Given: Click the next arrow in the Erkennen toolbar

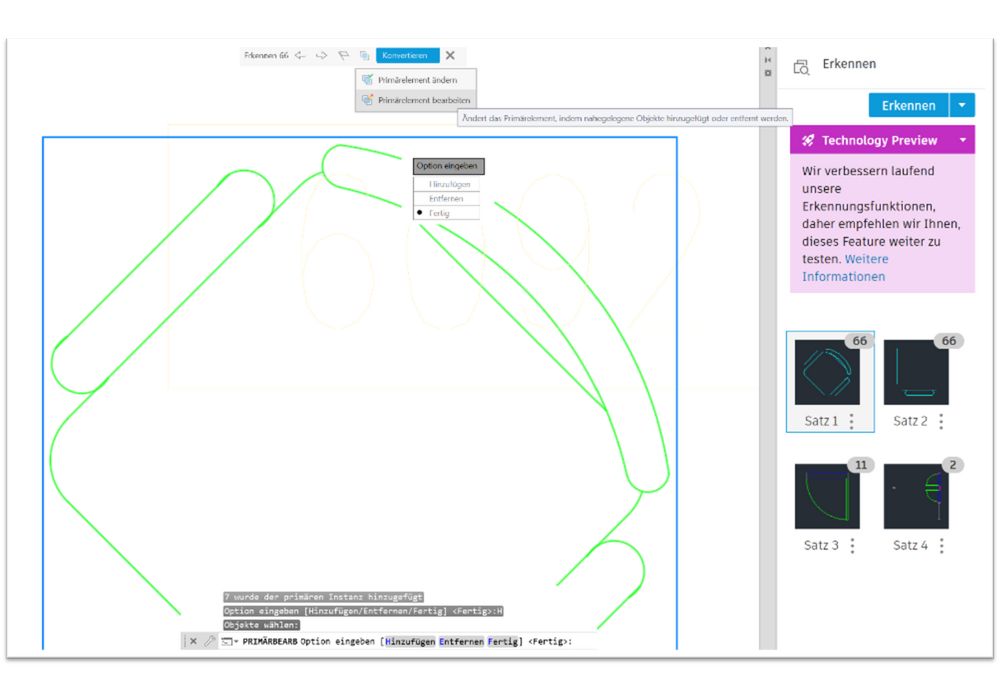Looking at the screenshot, I should [320, 55].
